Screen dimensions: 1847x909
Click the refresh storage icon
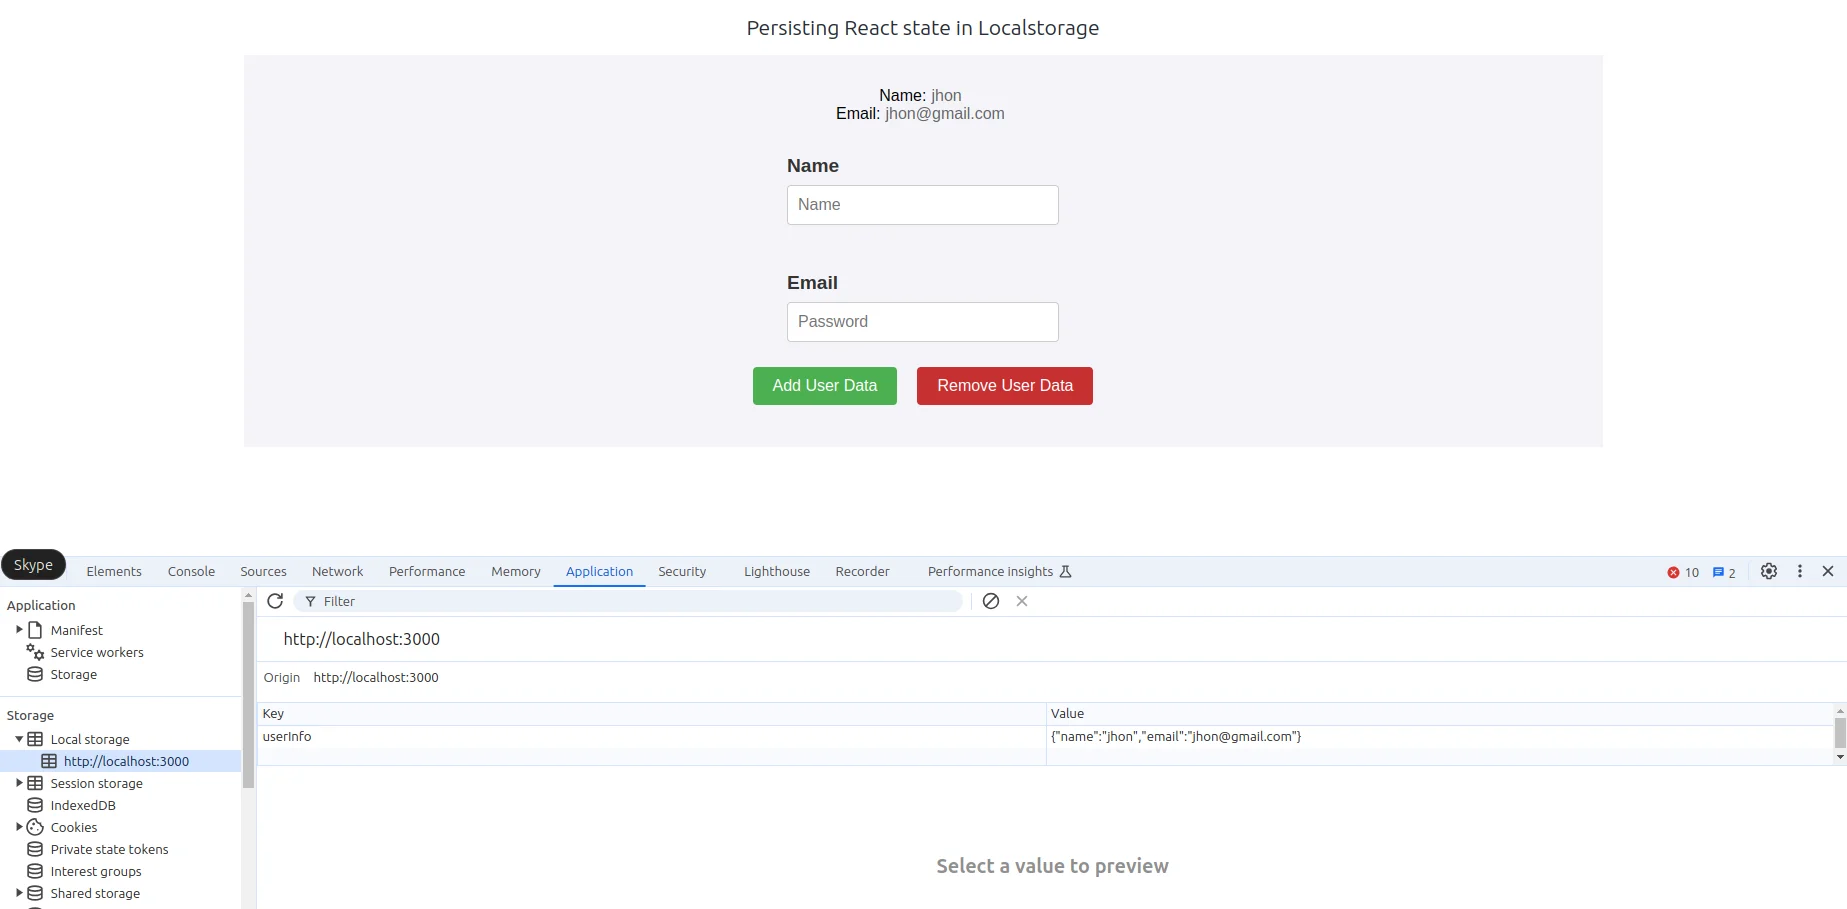(x=275, y=601)
